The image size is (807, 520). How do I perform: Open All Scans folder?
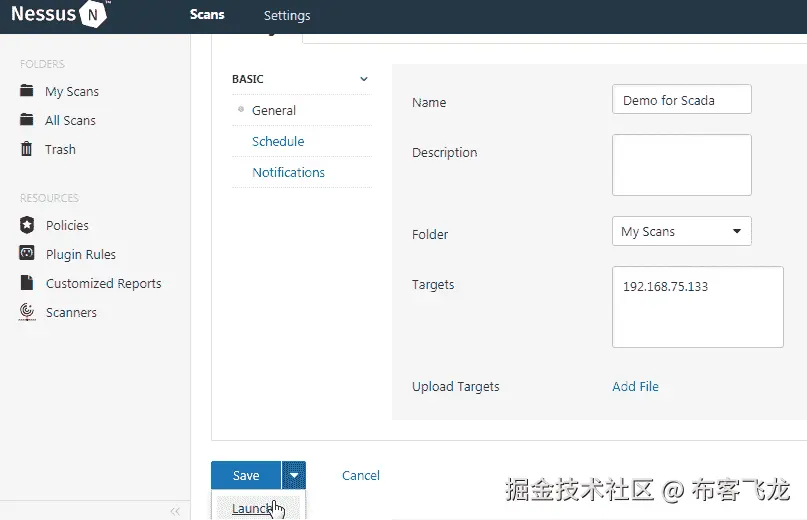pyautogui.click(x=71, y=120)
